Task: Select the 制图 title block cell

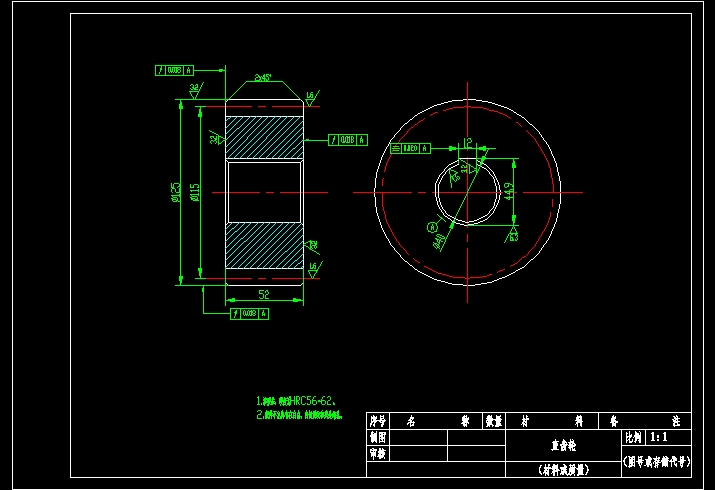Action: pos(378,438)
